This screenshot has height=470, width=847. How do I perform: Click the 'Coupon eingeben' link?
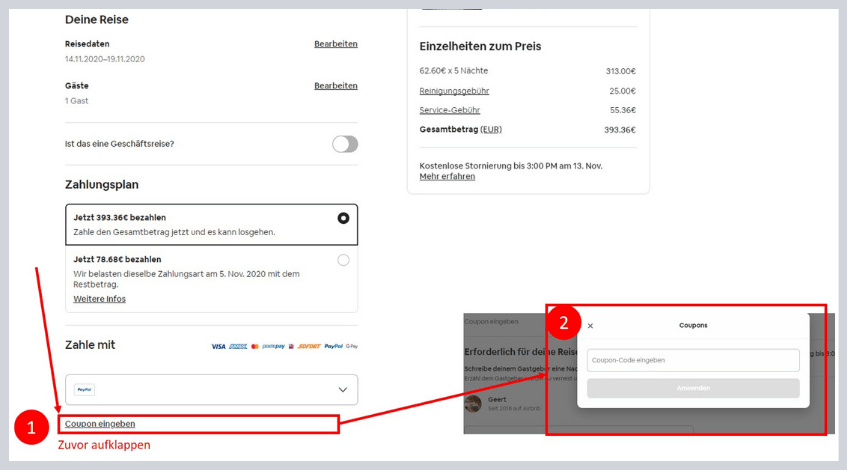pyautogui.click(x=100, y=424)
